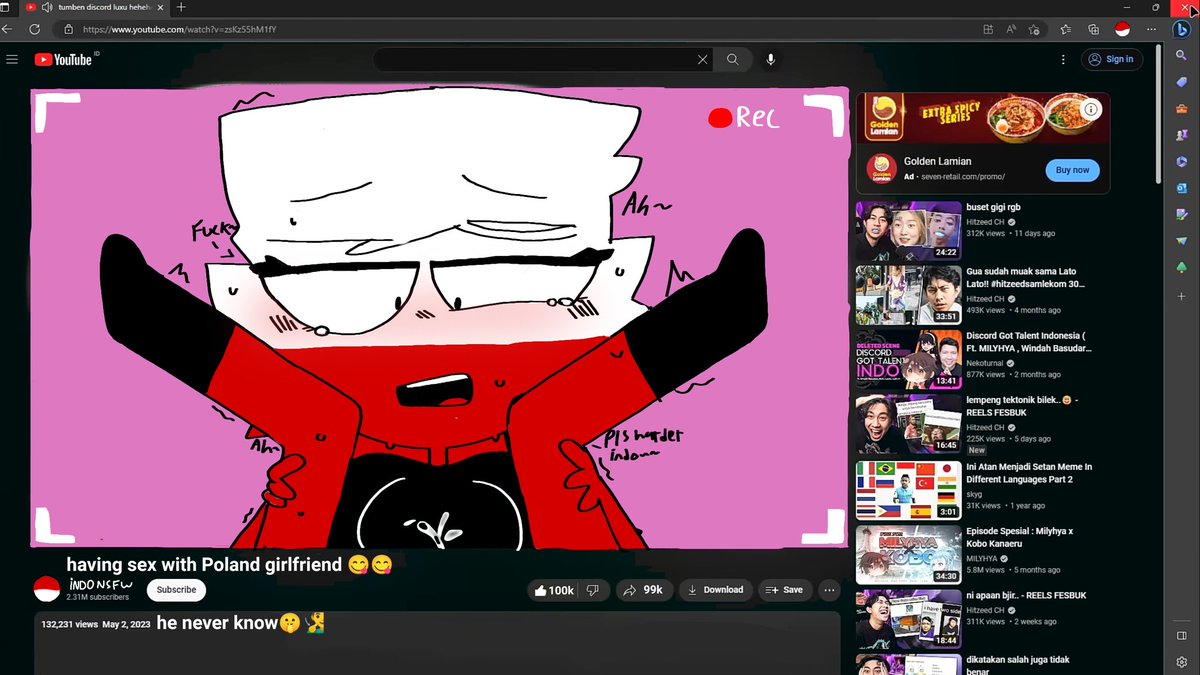Open Edge sidebar Games chess icon
The height and width of the screenshot is (675, 1200).
1181,134
